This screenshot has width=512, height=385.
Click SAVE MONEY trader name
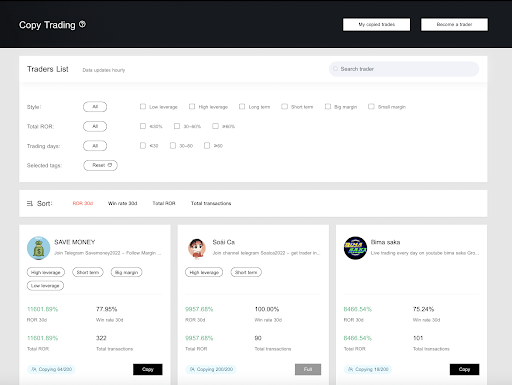coord(75,242)
